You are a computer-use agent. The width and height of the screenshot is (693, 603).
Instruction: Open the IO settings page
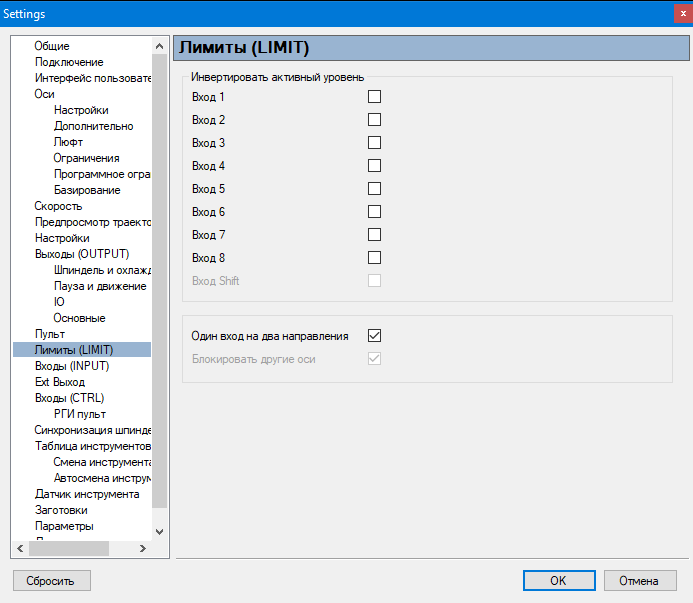[59, 302]
